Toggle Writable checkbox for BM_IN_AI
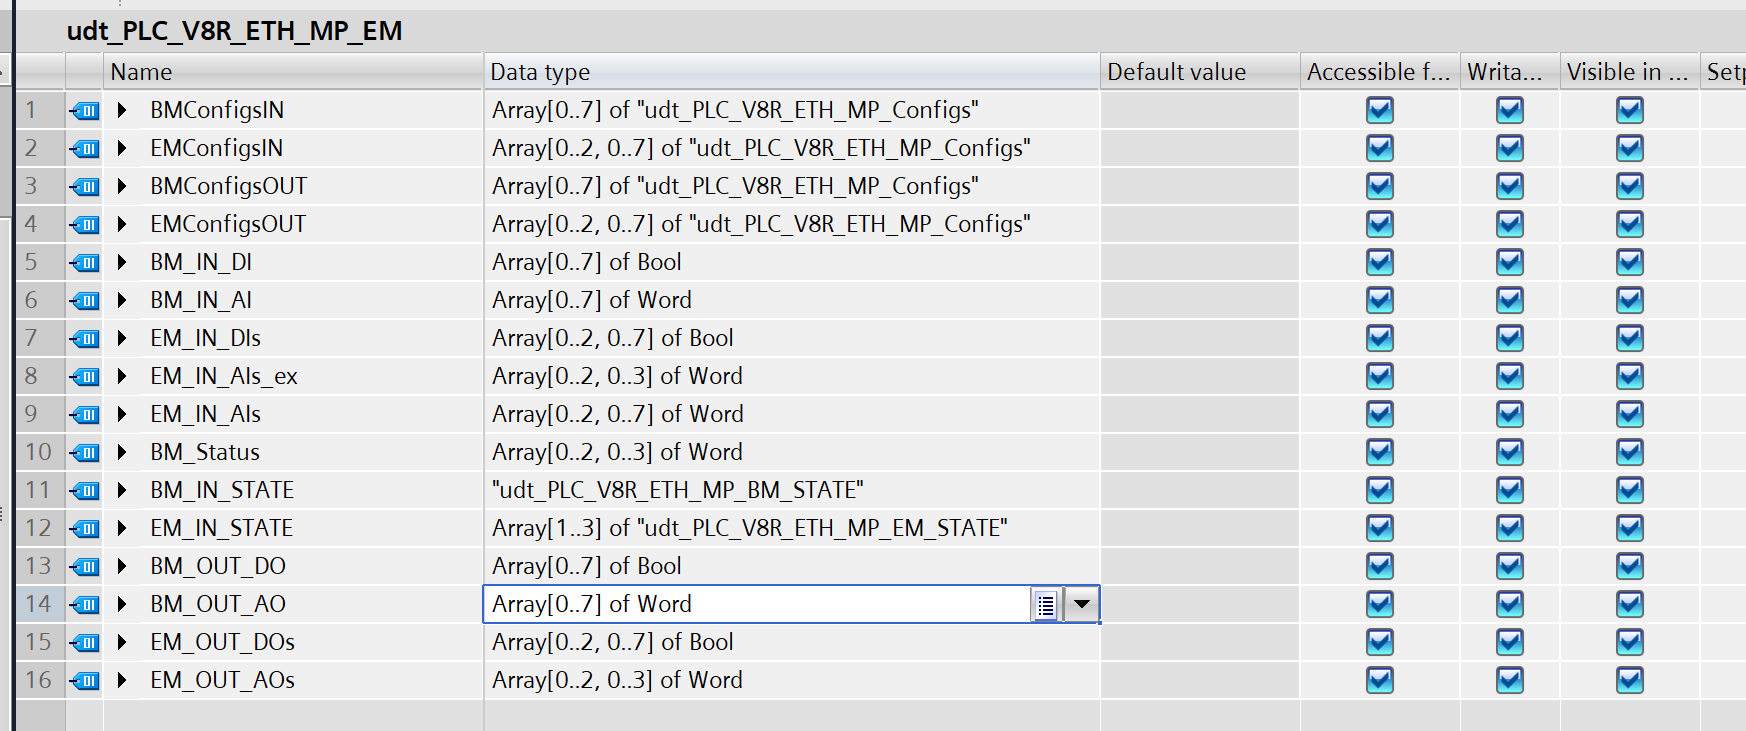The width and height of the screenshot is (1746, 731). pyautogui.click(x=1509, y=300)
